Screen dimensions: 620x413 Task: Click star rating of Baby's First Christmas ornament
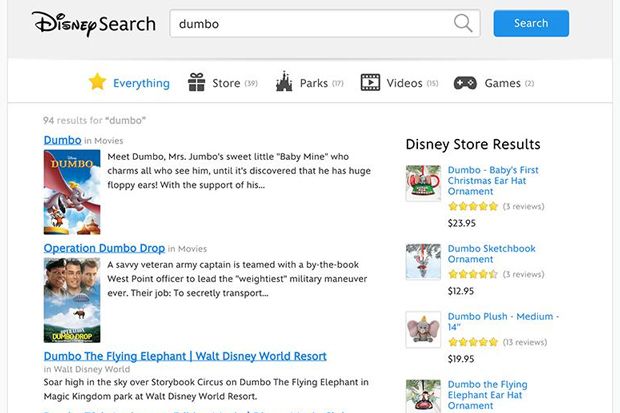(x=473, y=206)
